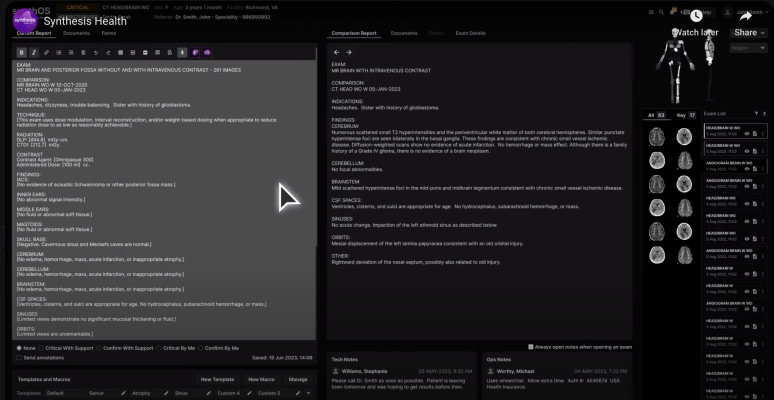The height and width of the screenshot is (400, 774).
Task: Toggle italic formatting in report editor
Action: (34, 52)
